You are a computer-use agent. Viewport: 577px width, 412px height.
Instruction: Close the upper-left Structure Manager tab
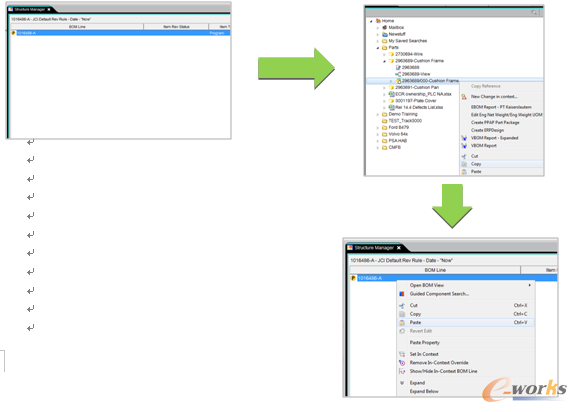pyautogui.click(x=49, y=10)
